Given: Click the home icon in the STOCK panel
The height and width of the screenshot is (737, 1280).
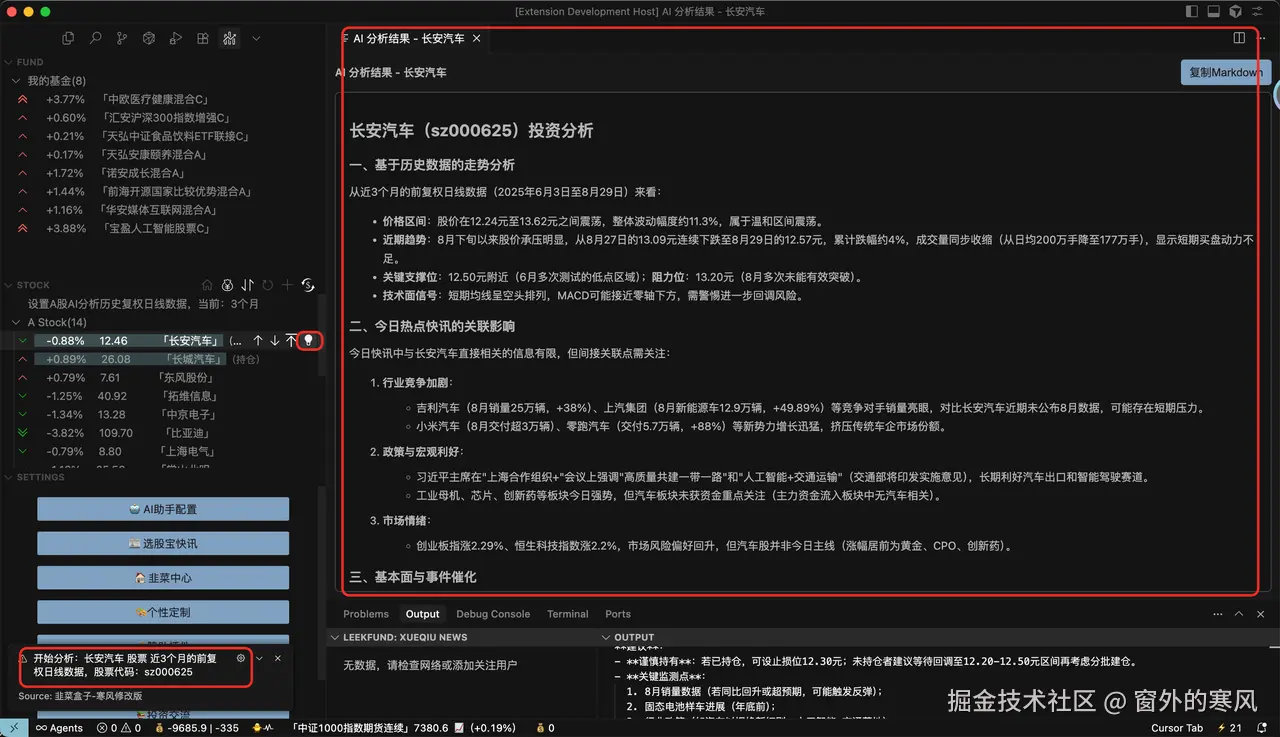Looking at the screenshot, I should click(207, 285).
